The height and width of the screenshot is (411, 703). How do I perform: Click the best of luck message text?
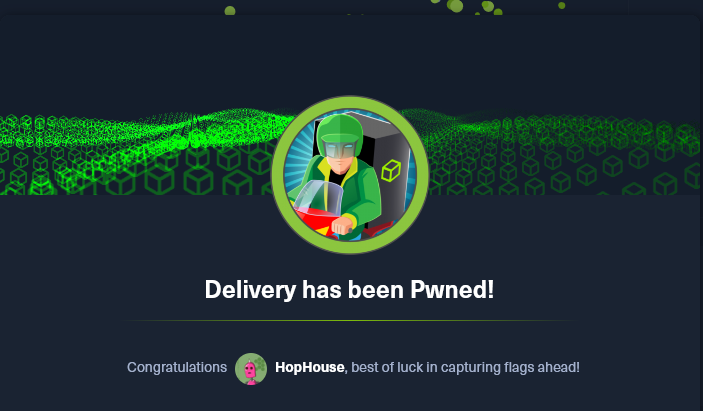click(x=465, y=368)
